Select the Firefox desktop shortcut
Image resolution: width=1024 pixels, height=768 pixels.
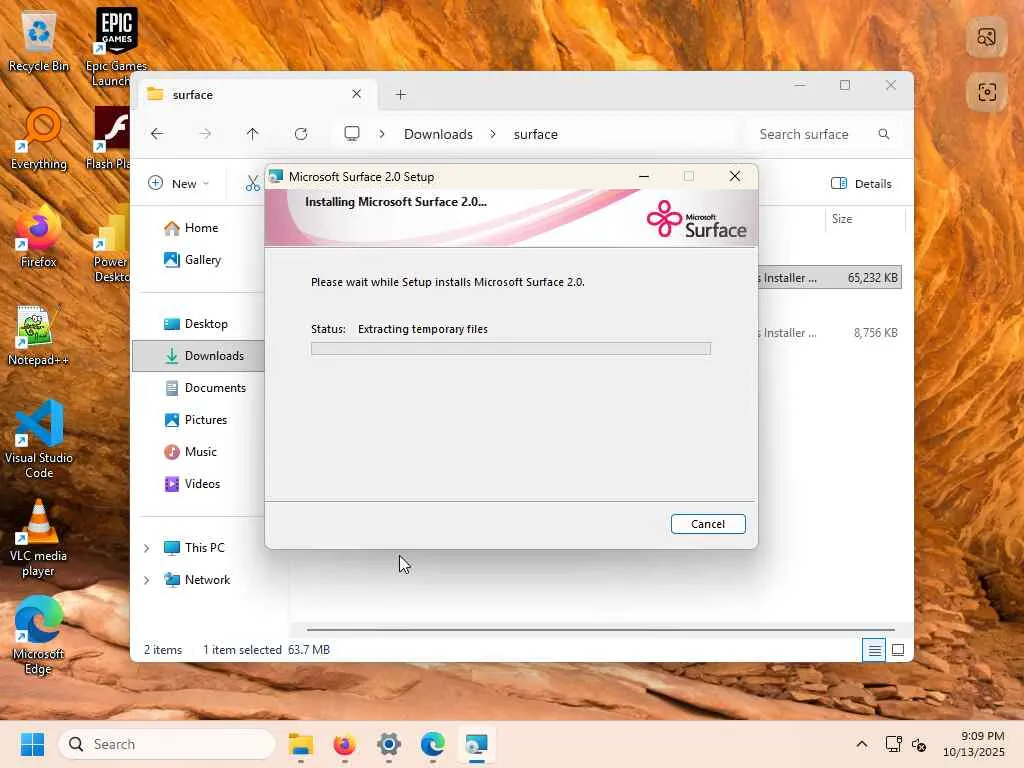coord(39,236)
